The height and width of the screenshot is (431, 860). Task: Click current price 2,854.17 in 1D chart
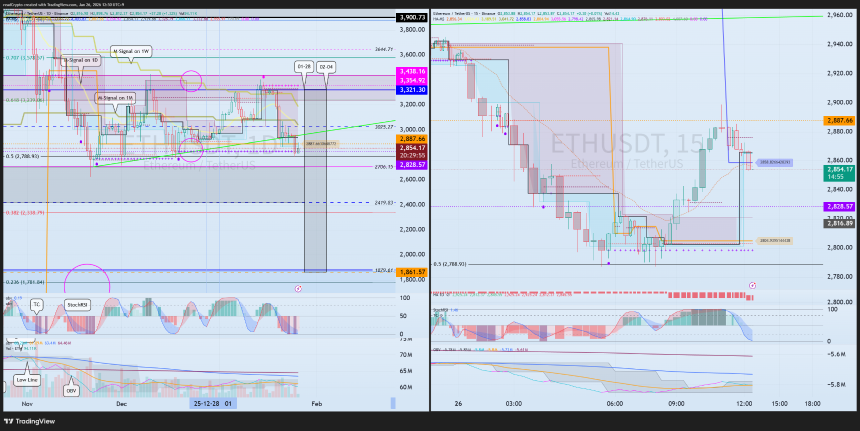pyautogui.click(x=412, y=148)
